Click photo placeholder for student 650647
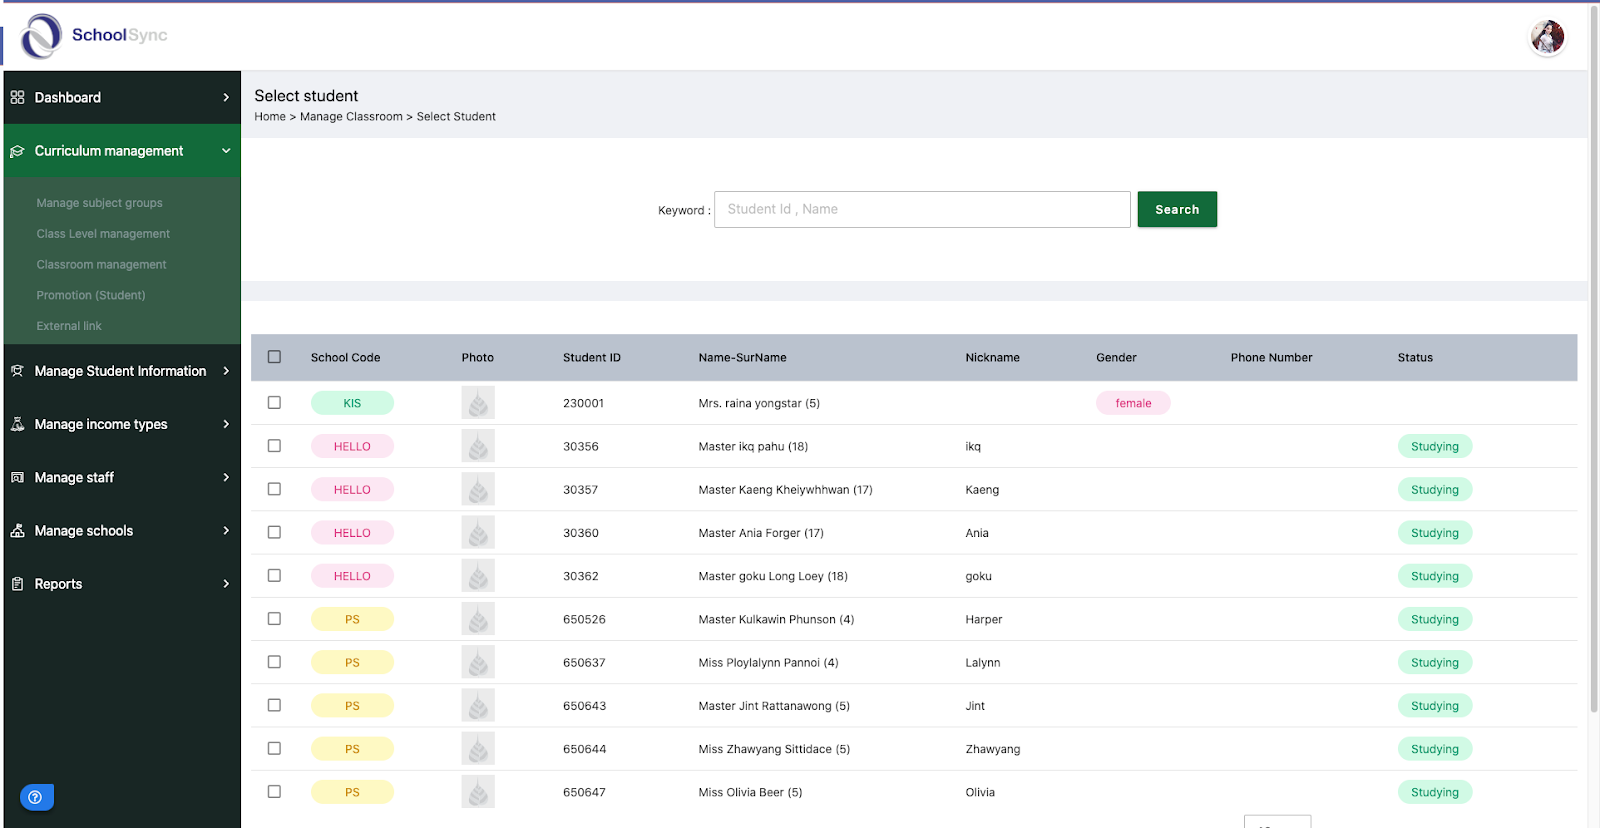1600x828 pixels. pos(478,792)
